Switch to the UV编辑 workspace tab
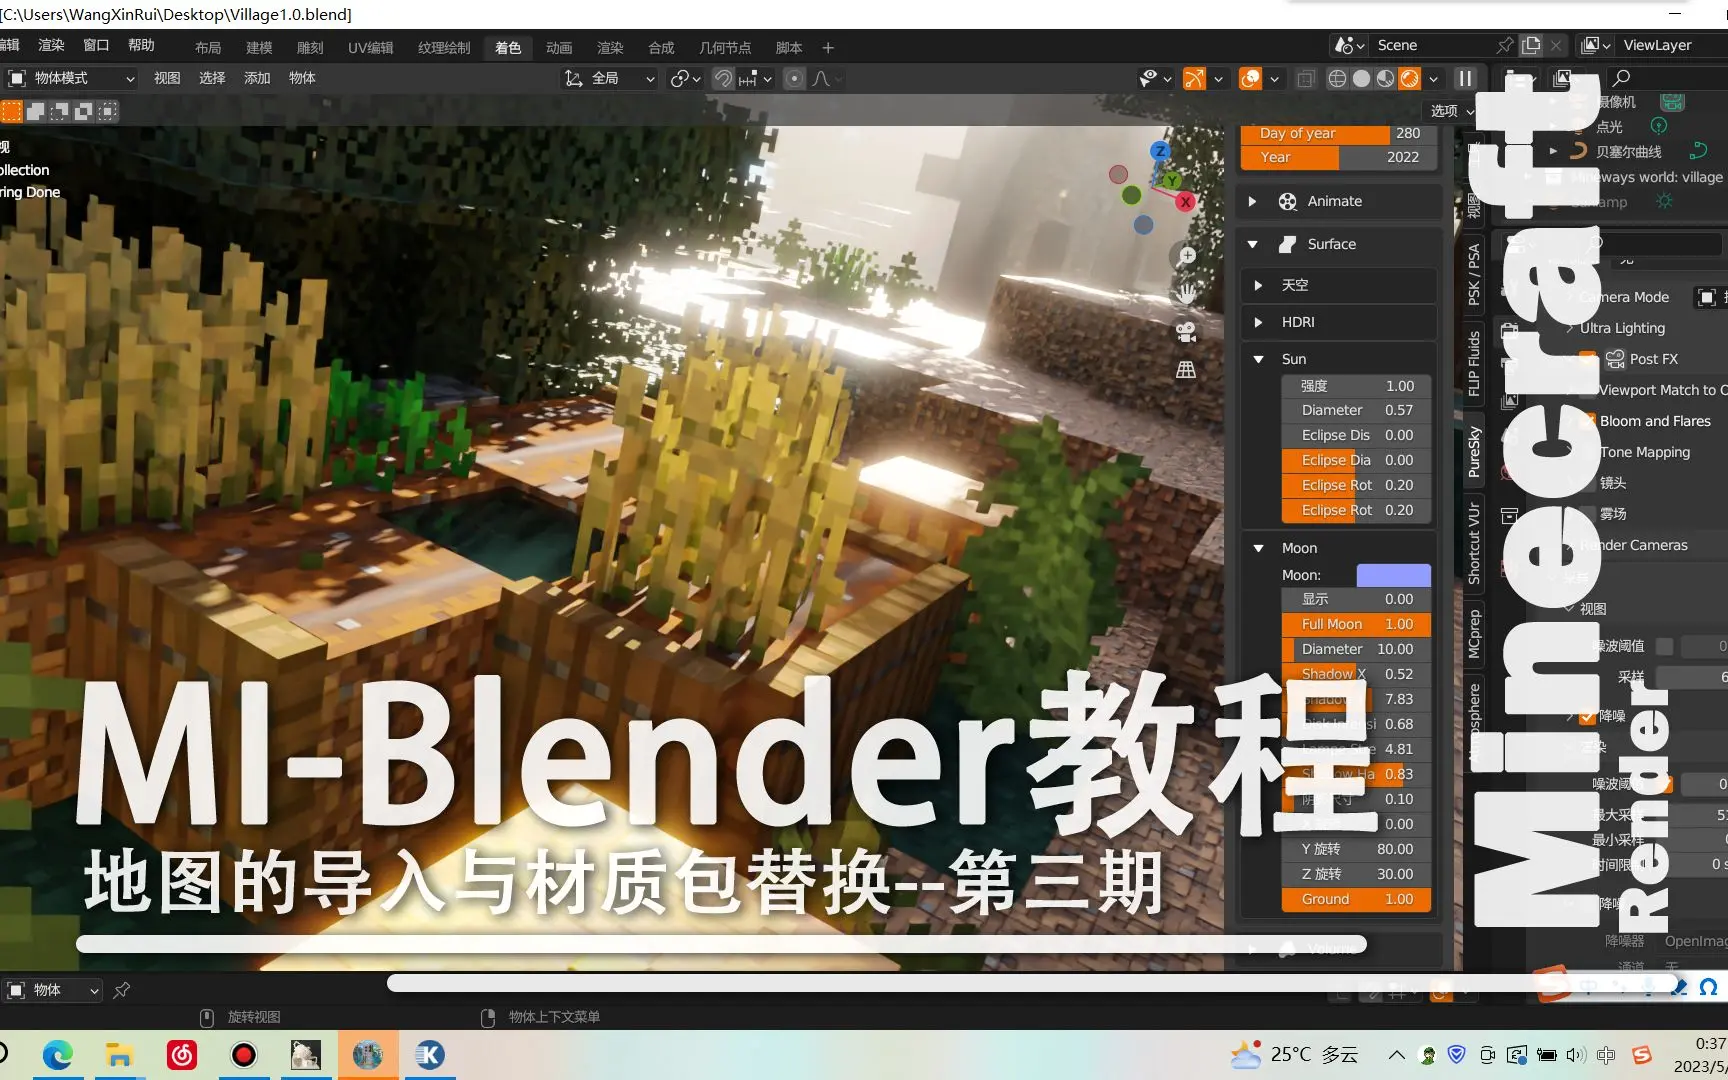 pyautogui.click(x=370, y=47)
